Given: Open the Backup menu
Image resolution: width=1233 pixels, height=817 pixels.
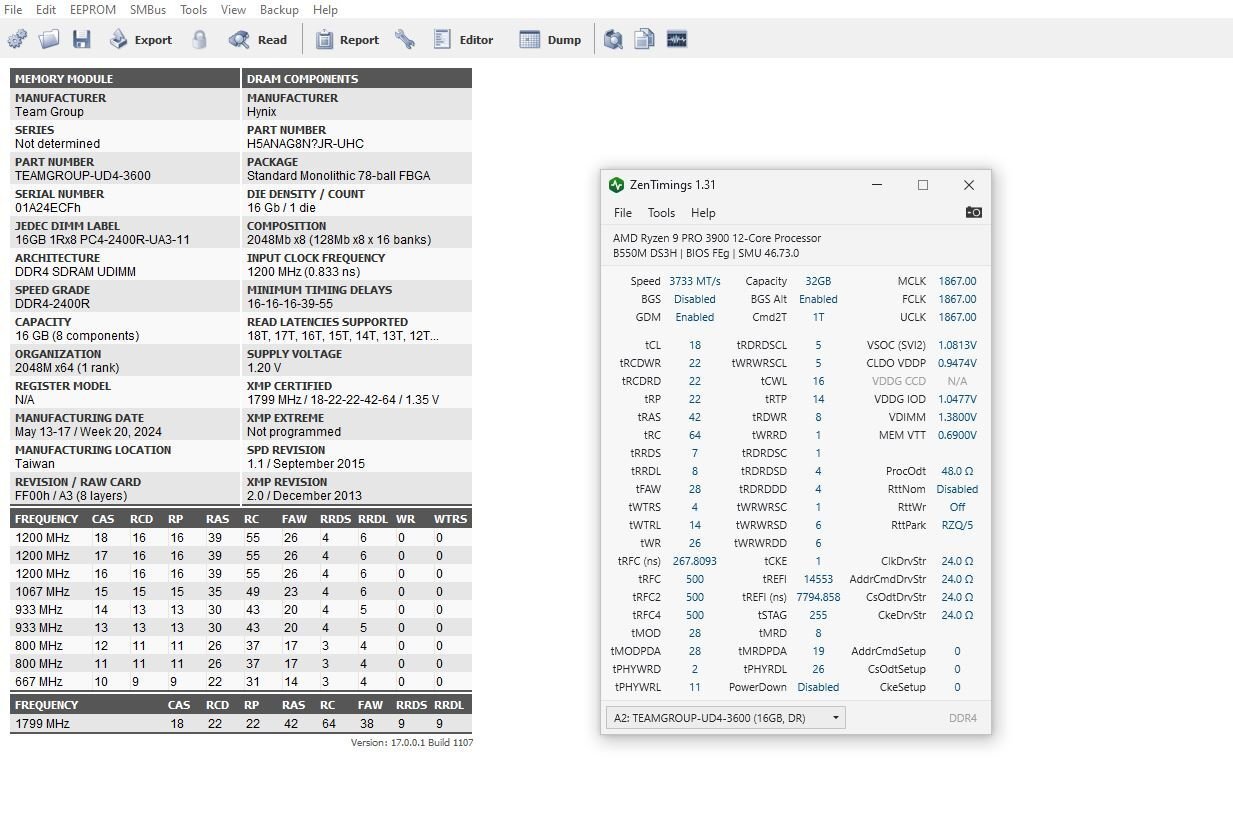Looking at the screenshot, I should coord(279,10).
